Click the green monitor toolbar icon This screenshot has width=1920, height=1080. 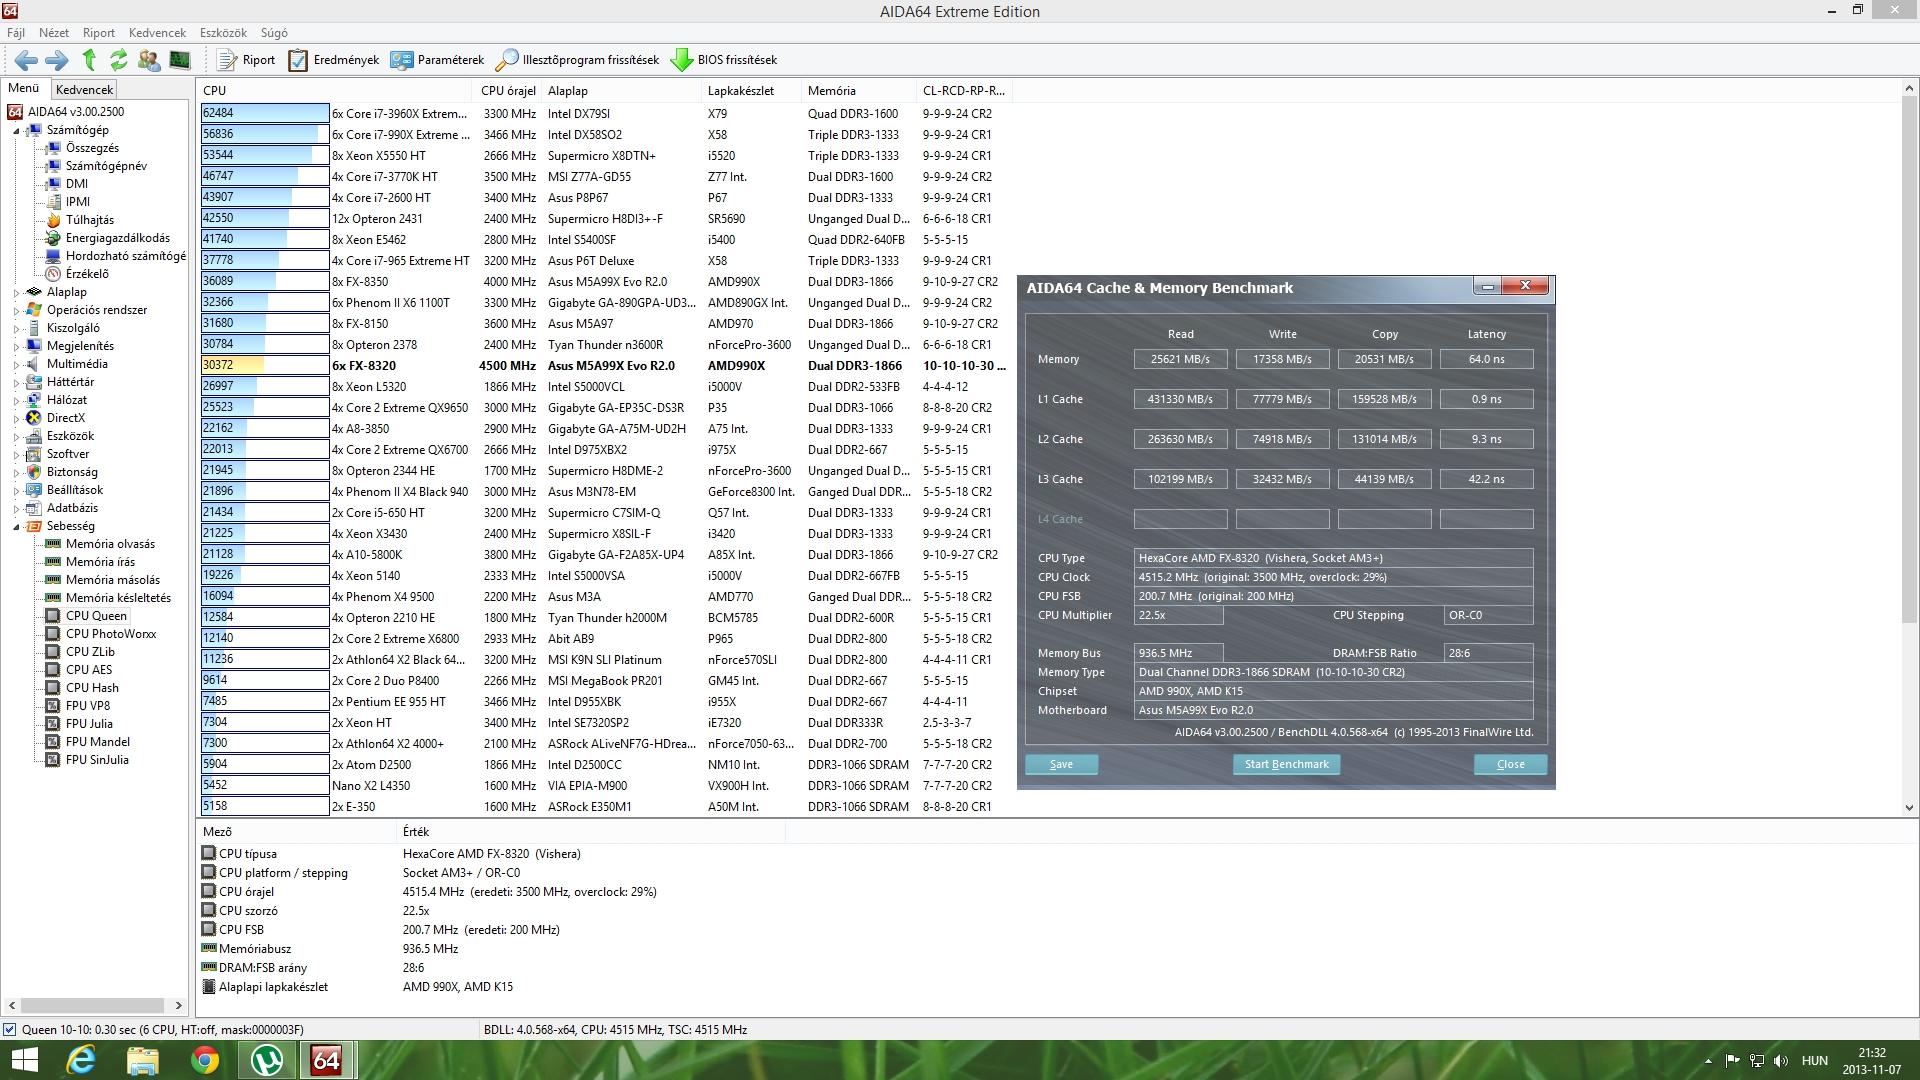tap(180, 60)
